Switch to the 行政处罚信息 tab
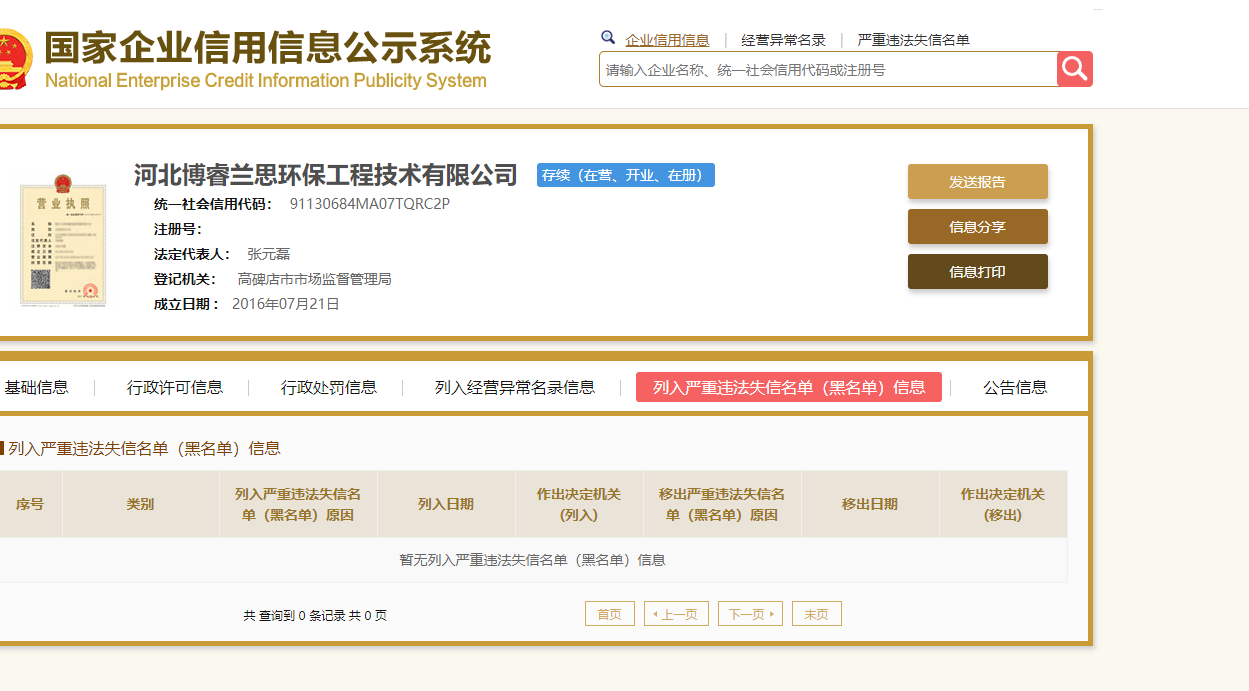Screen dimensions: 1249x691 coord(329,387)
